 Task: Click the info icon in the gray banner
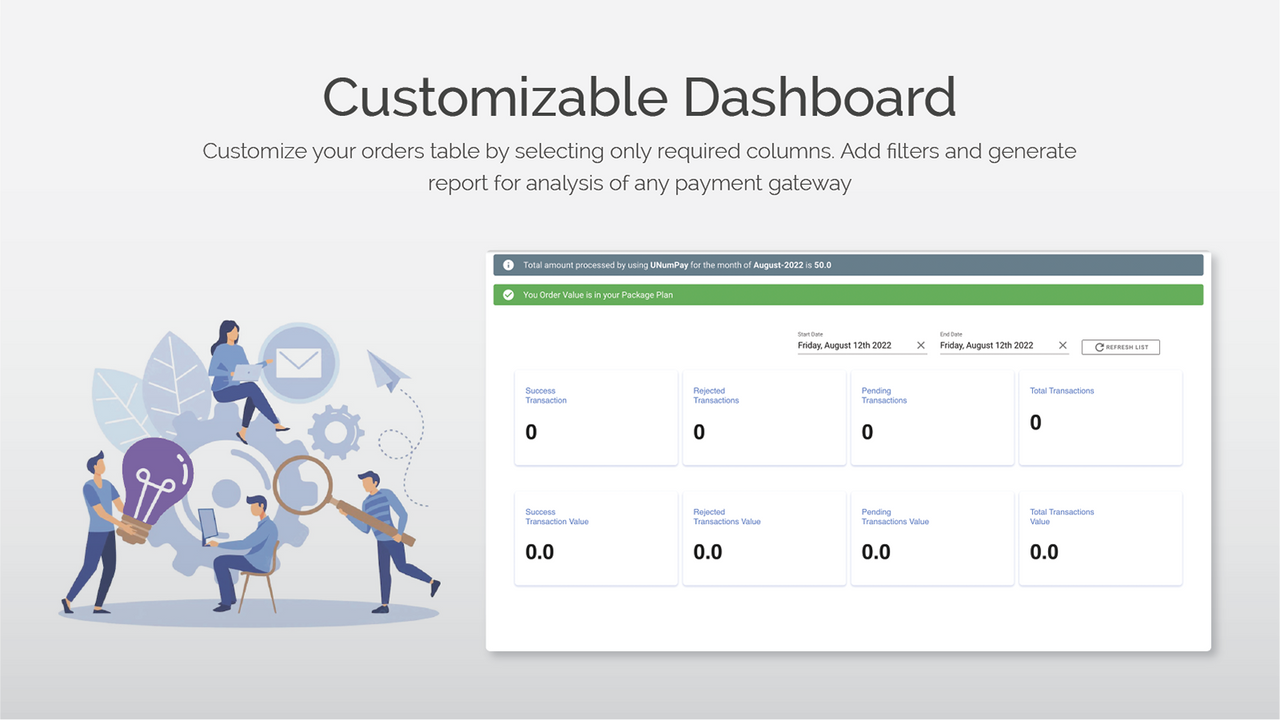coord(508,264)
